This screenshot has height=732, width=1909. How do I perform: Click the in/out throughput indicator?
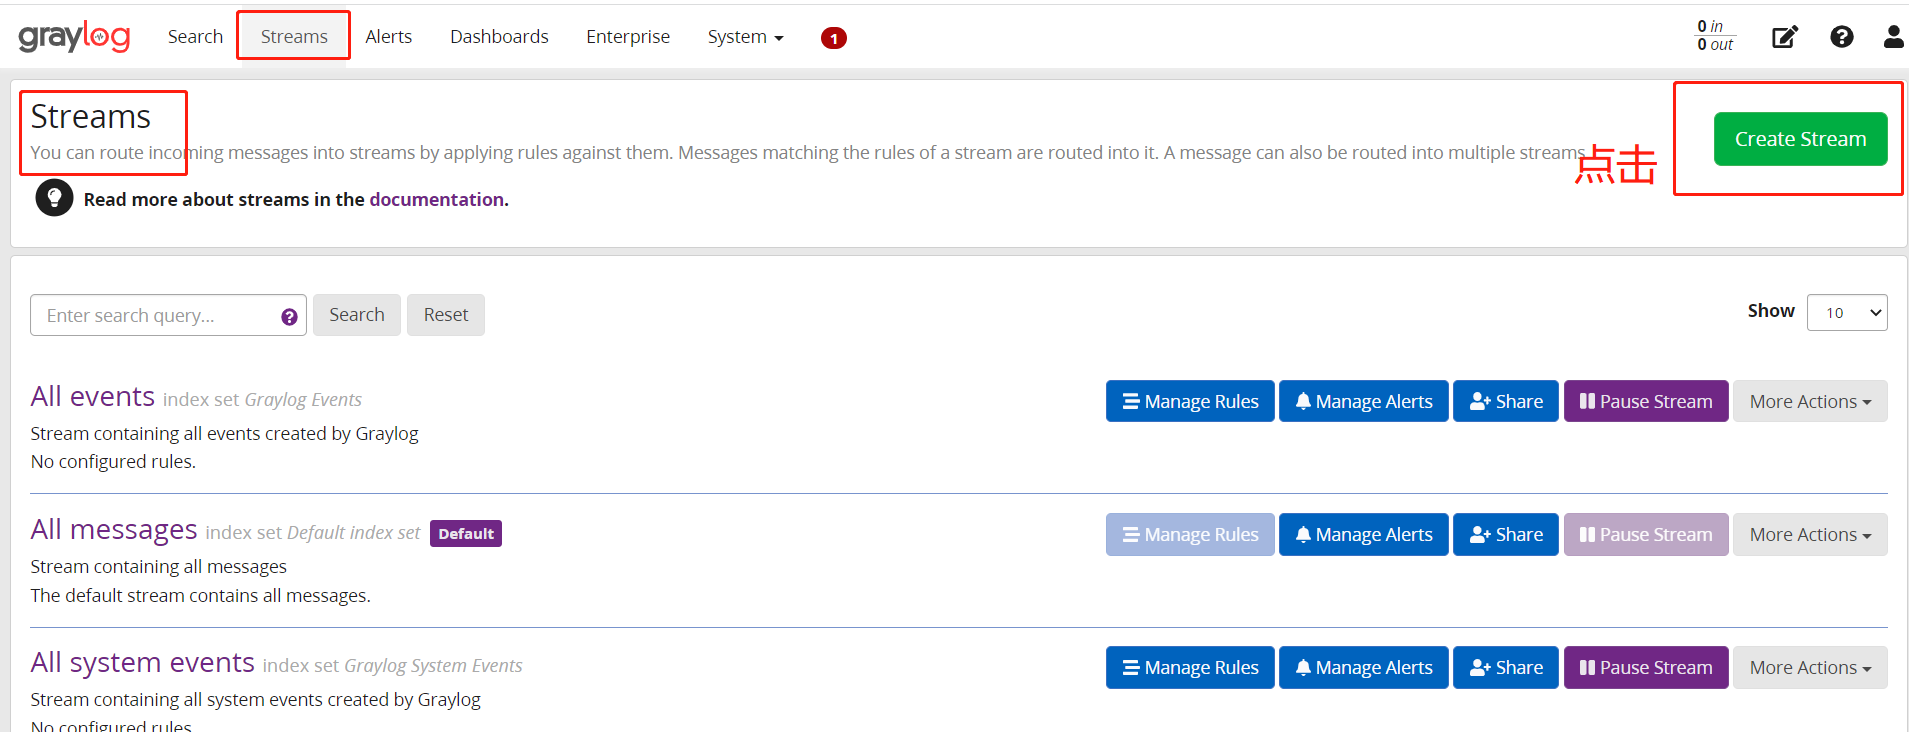pyautogui.click(x=1715, y=35)
